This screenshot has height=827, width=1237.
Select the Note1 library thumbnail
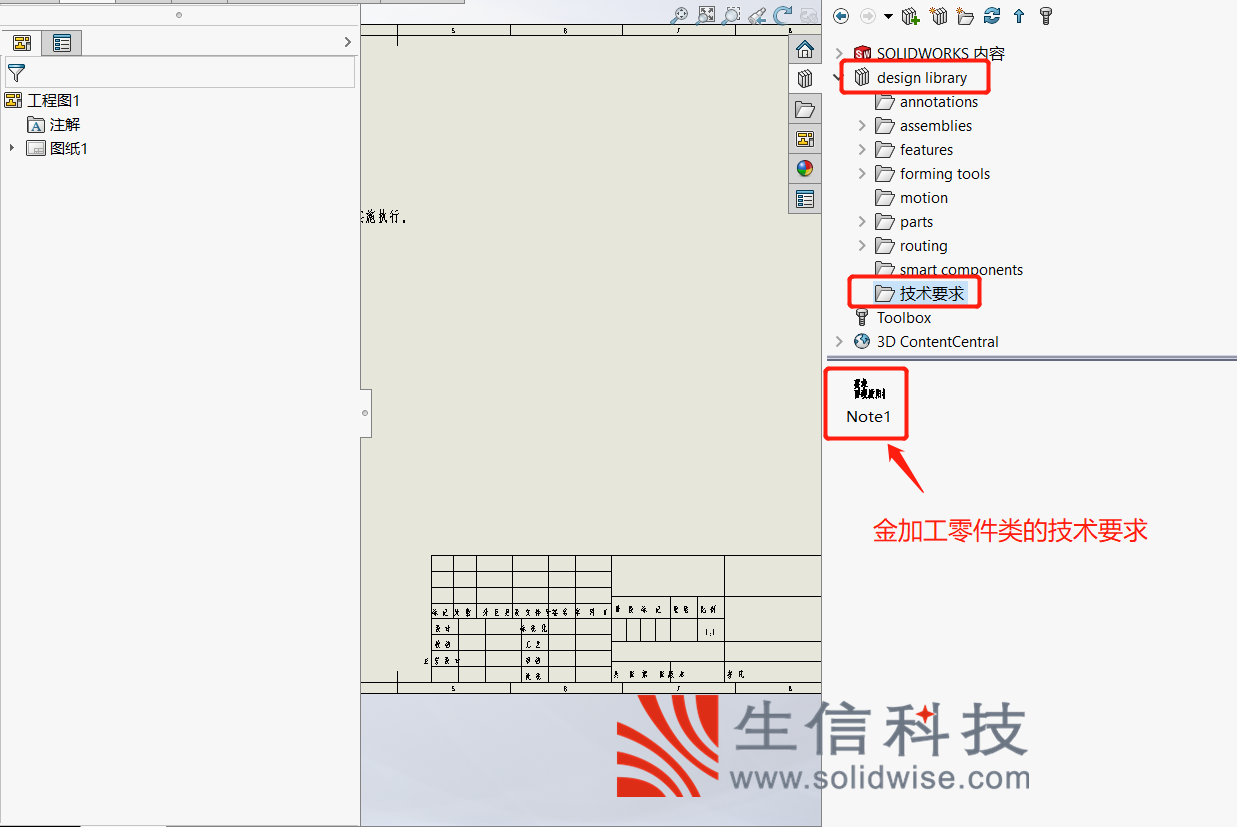pyautogui.click(x=868, y=402)
